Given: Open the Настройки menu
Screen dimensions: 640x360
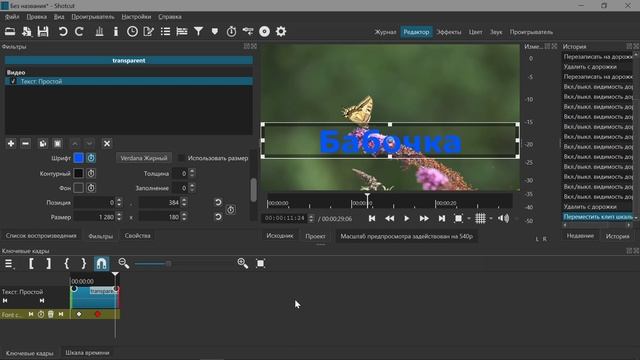Looking at the screenshot, I should click(136, 17).
